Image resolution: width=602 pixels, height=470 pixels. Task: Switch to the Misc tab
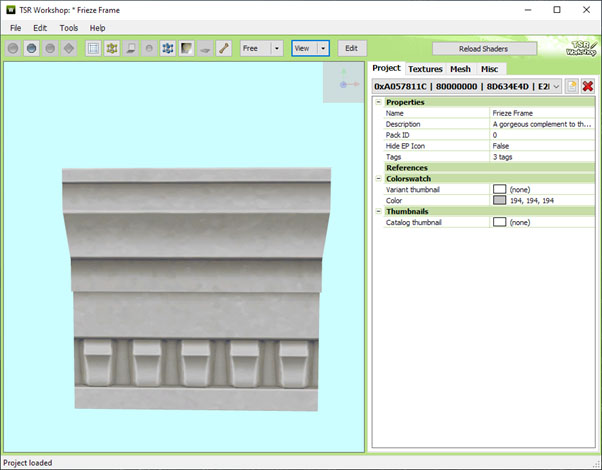(490, 69)
